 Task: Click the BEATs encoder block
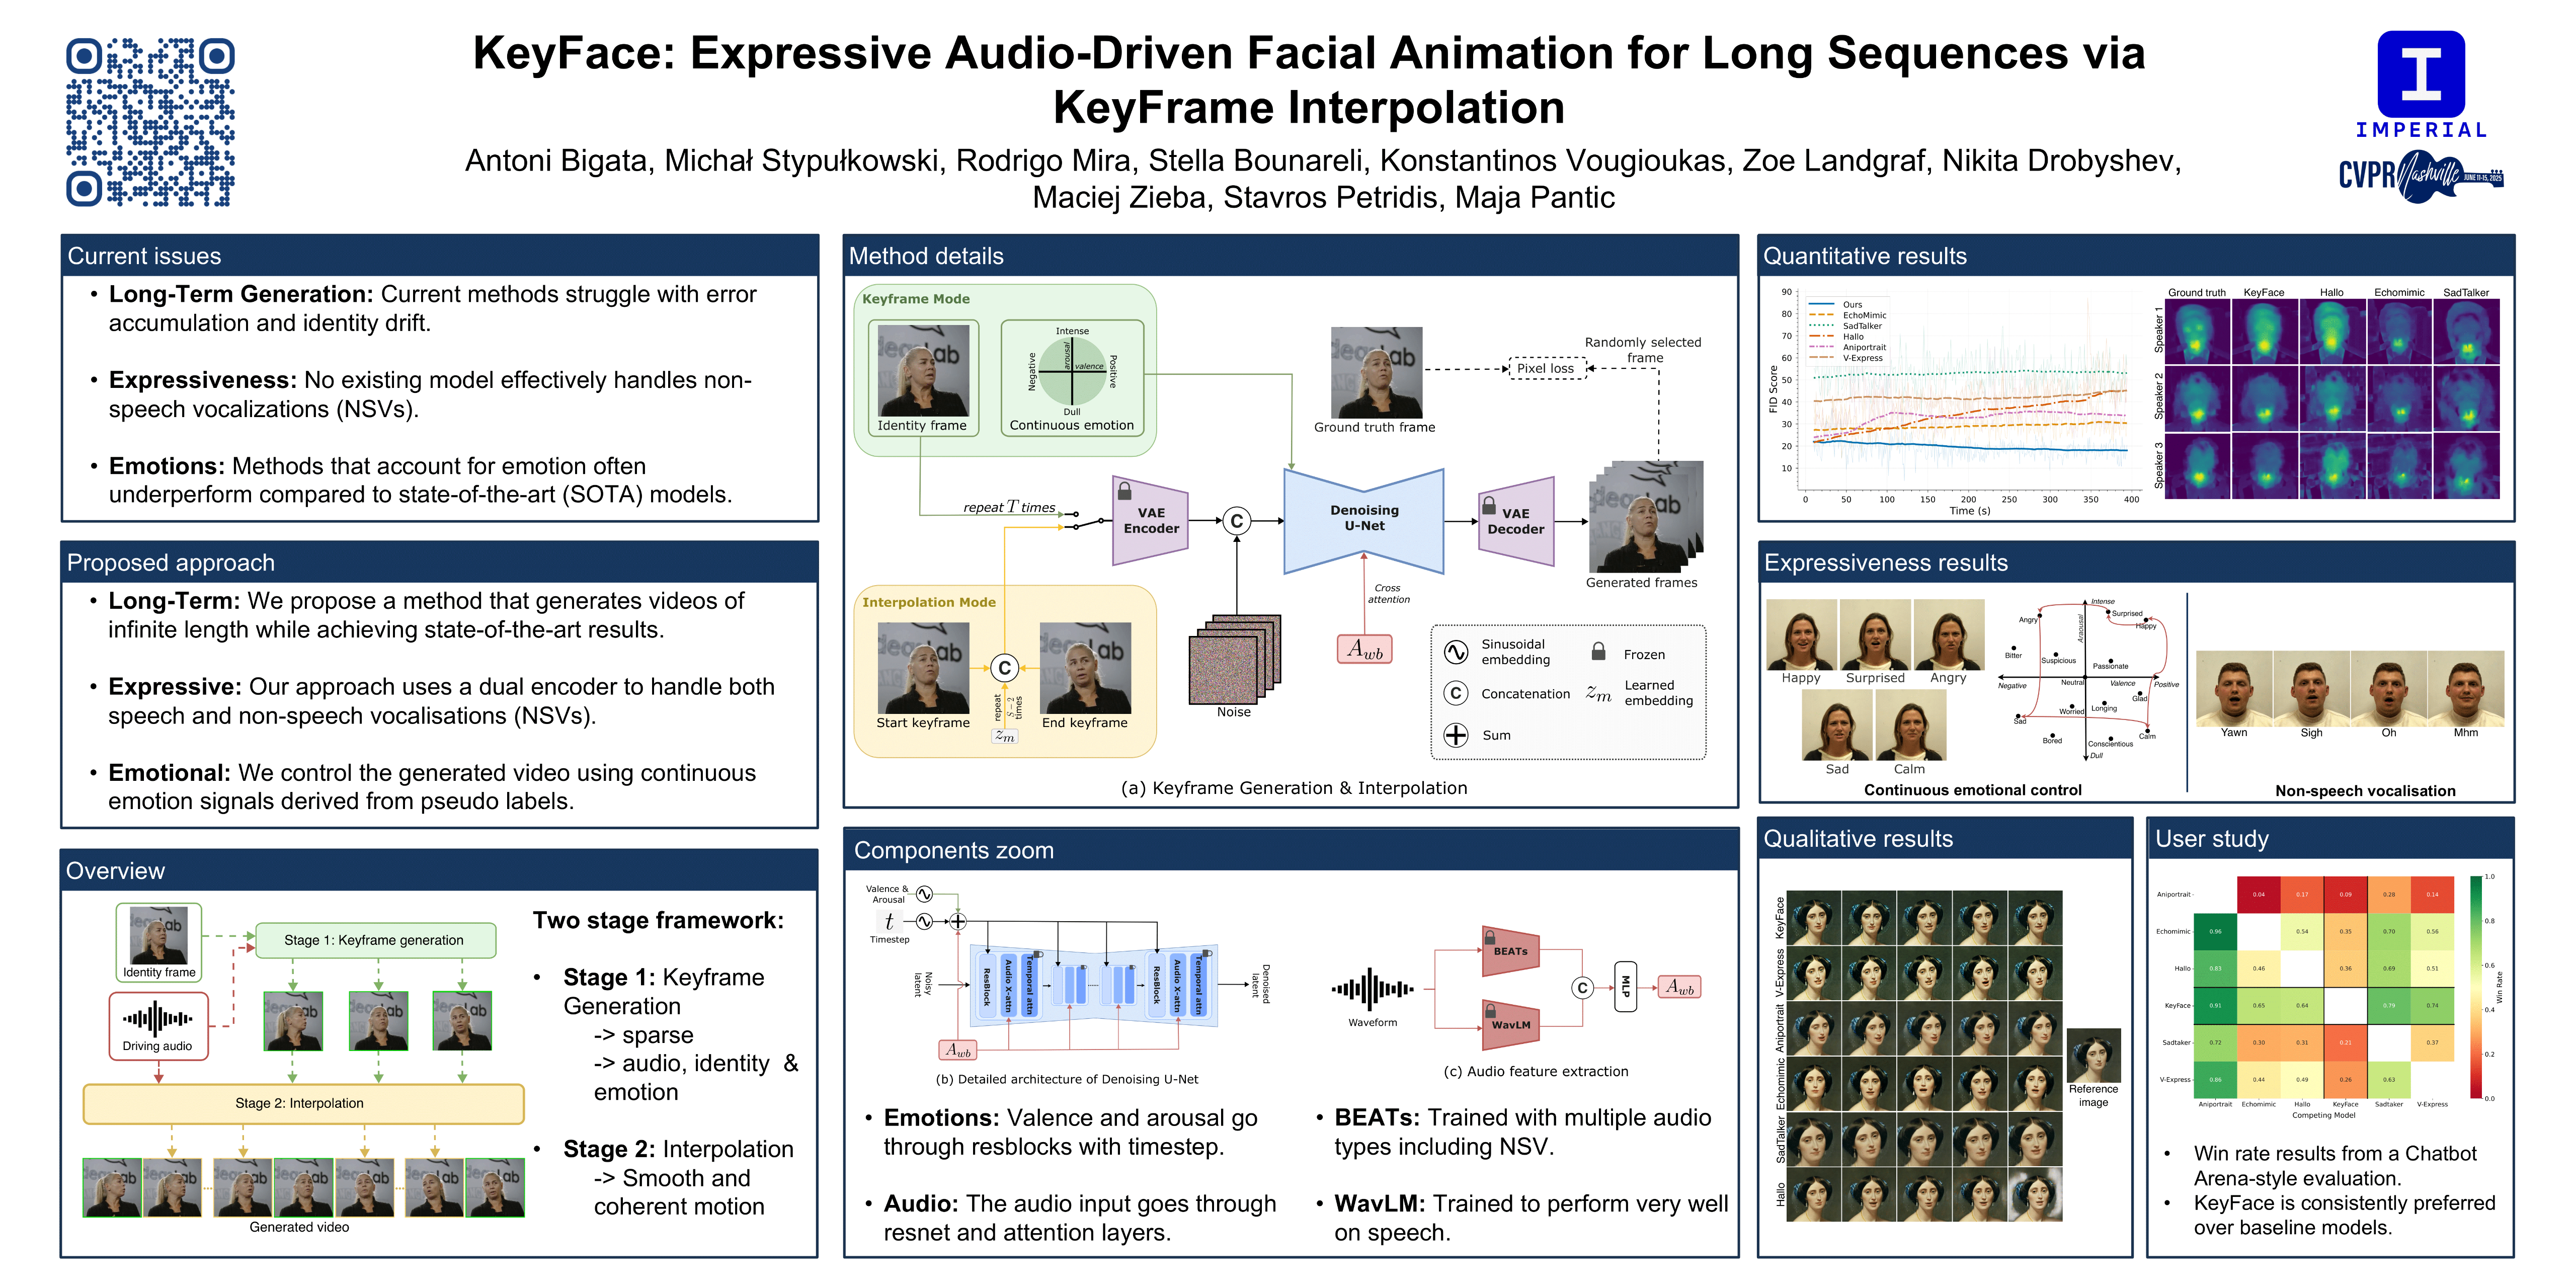(x=1510, y=951)
